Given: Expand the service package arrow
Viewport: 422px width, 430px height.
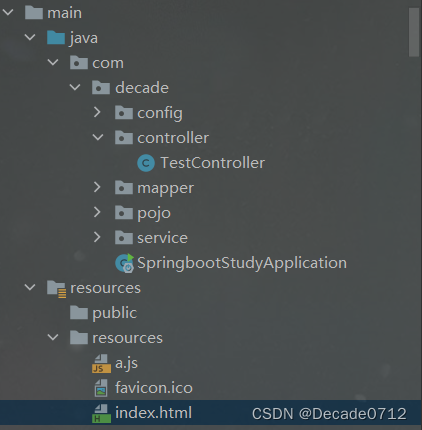Looking at the screenshot, I should click(x=97, y=237).
